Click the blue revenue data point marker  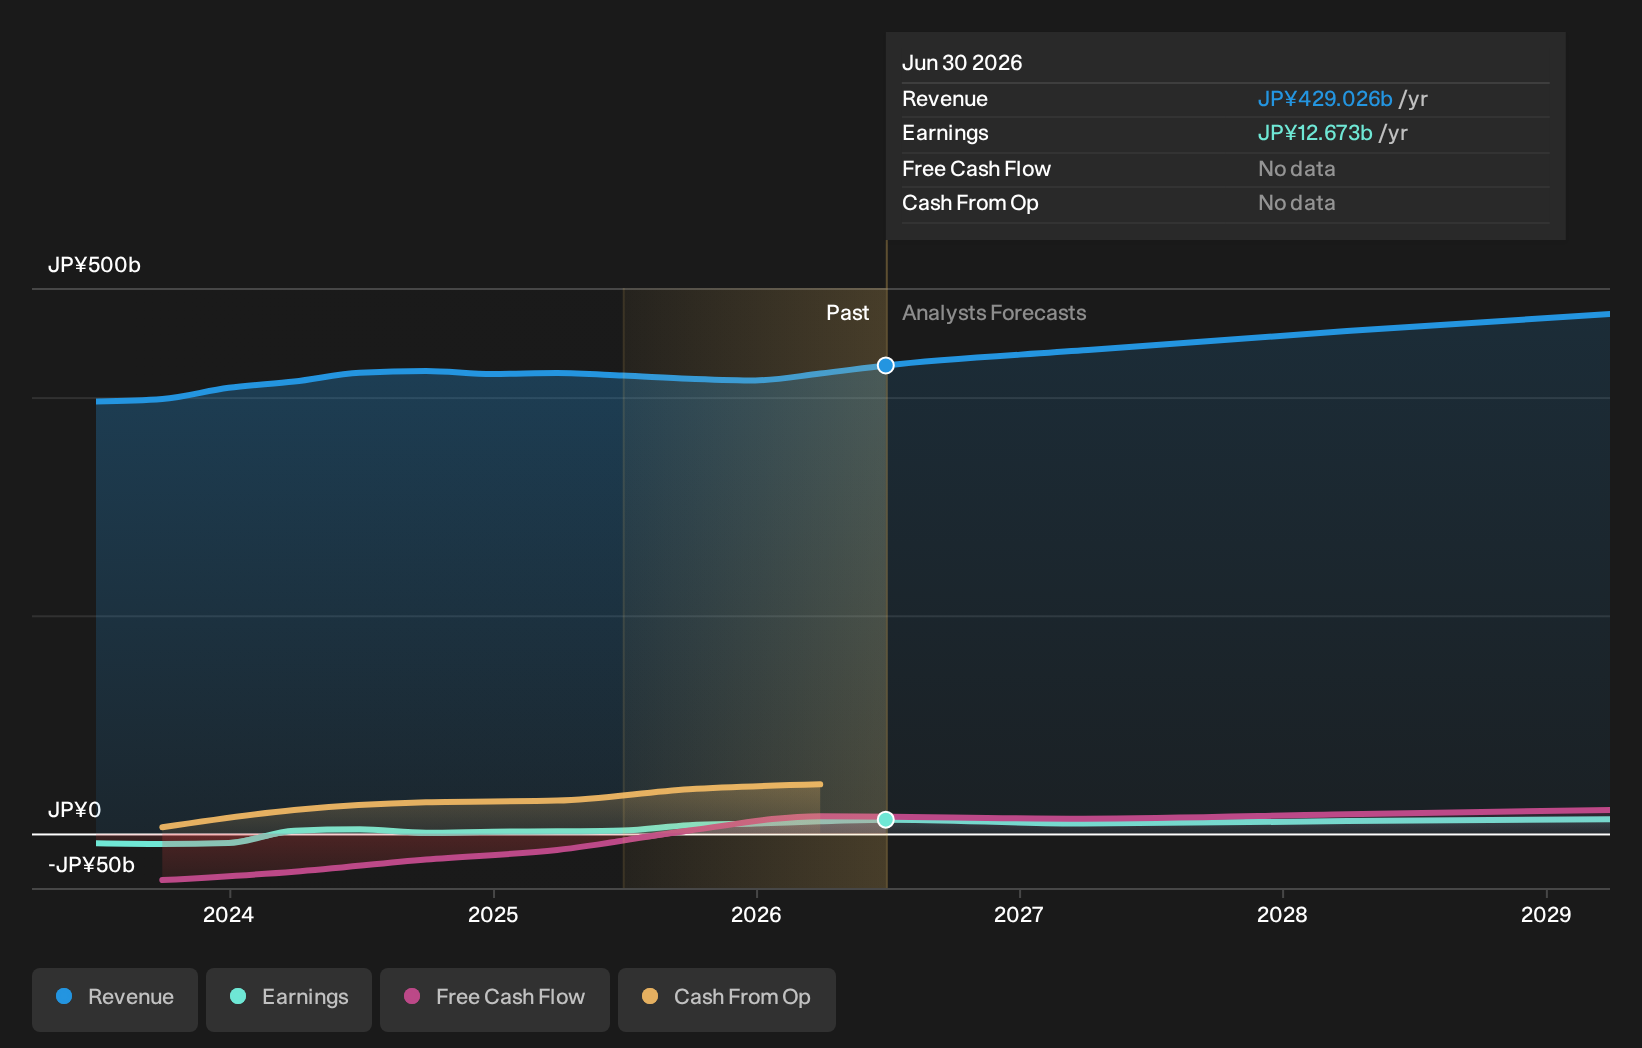coord(886,366)
